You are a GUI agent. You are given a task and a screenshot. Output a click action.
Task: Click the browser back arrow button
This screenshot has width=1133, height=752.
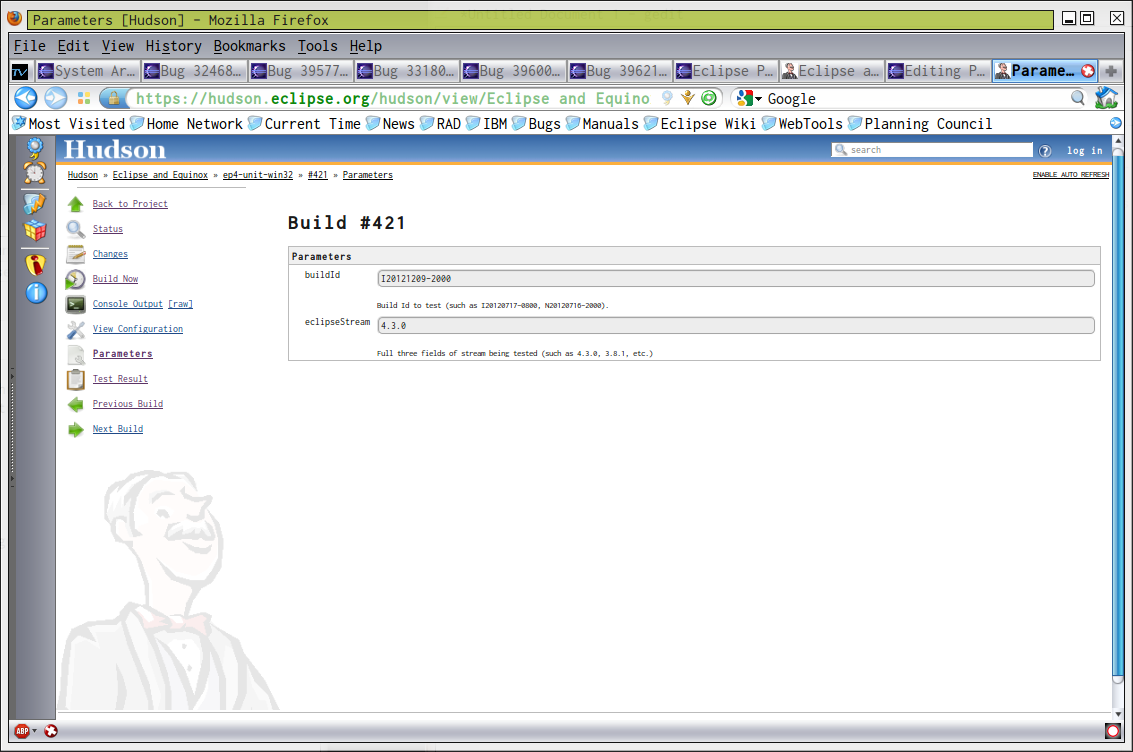25,98
